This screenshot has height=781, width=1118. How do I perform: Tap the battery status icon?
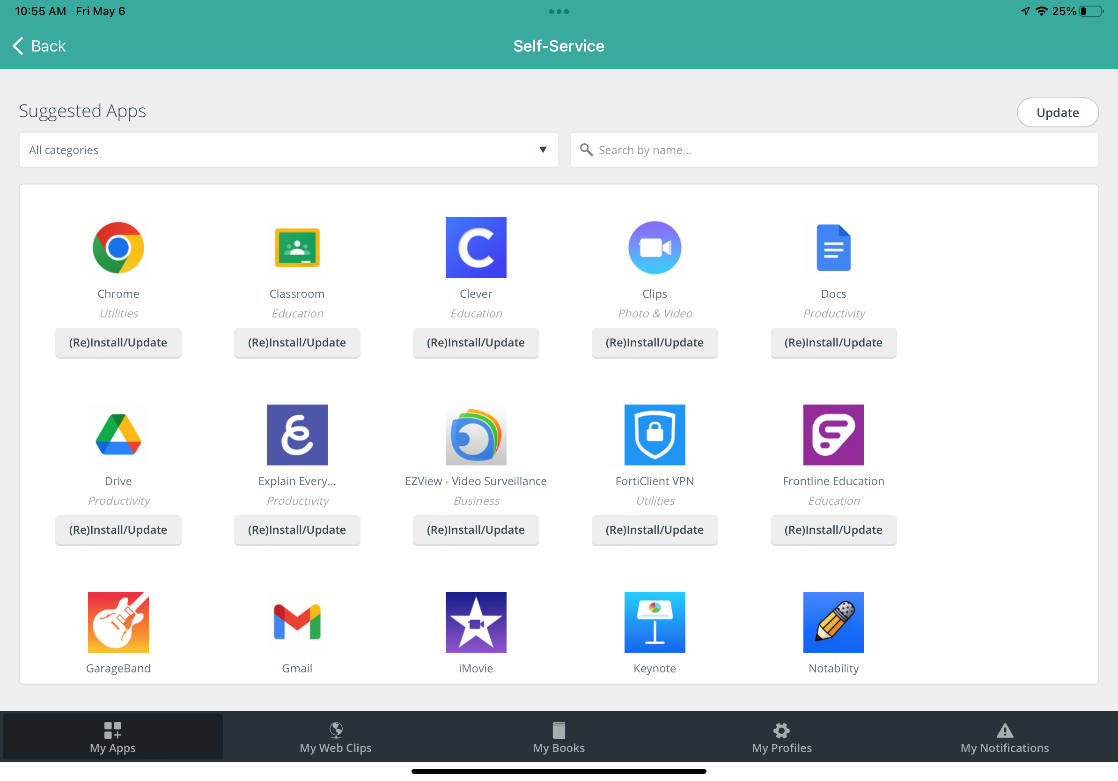click(1092, 11)
